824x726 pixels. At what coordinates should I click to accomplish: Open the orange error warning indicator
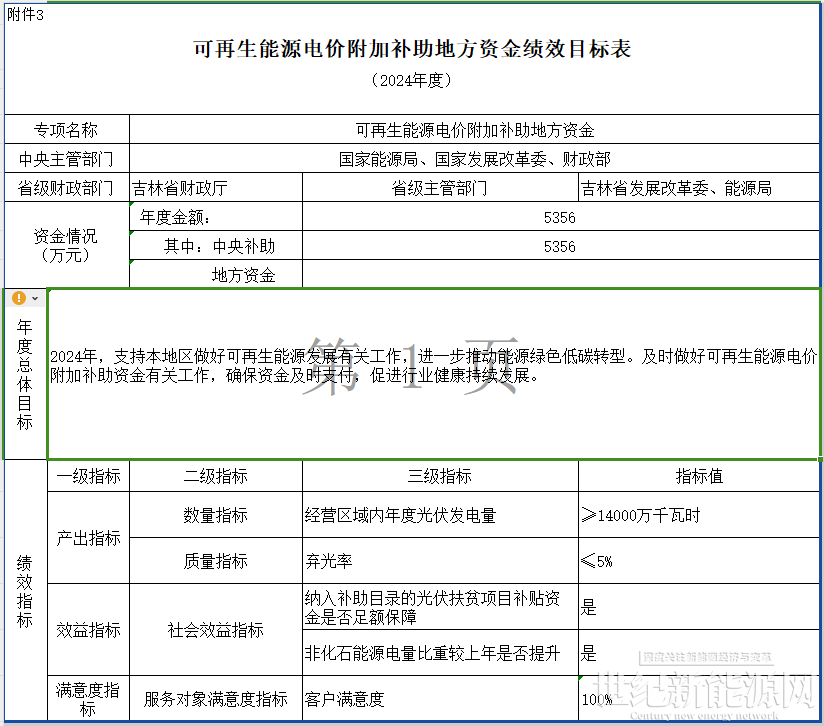coord(19,298)
